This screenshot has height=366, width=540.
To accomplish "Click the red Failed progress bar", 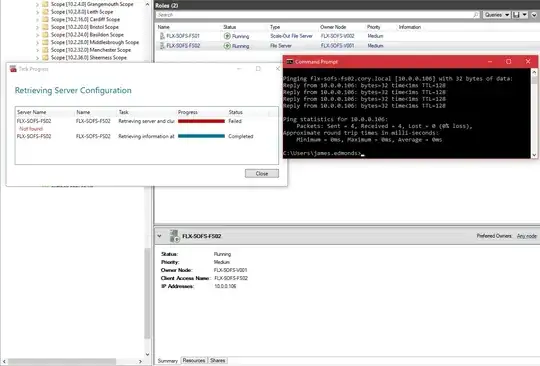I will [x=201, y=121].
